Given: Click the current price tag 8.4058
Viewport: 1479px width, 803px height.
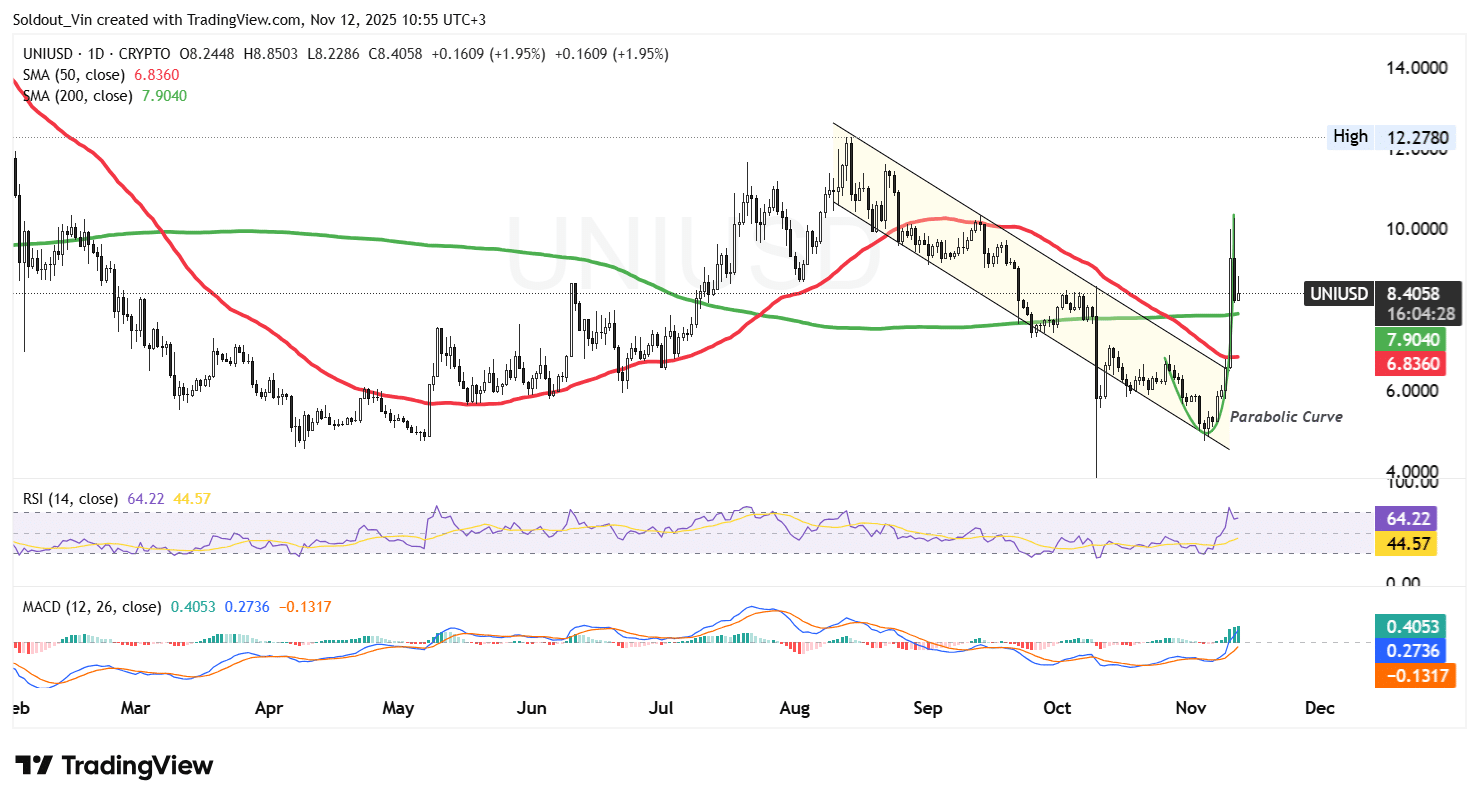Looking at the screenshot, I should 1413,294.
